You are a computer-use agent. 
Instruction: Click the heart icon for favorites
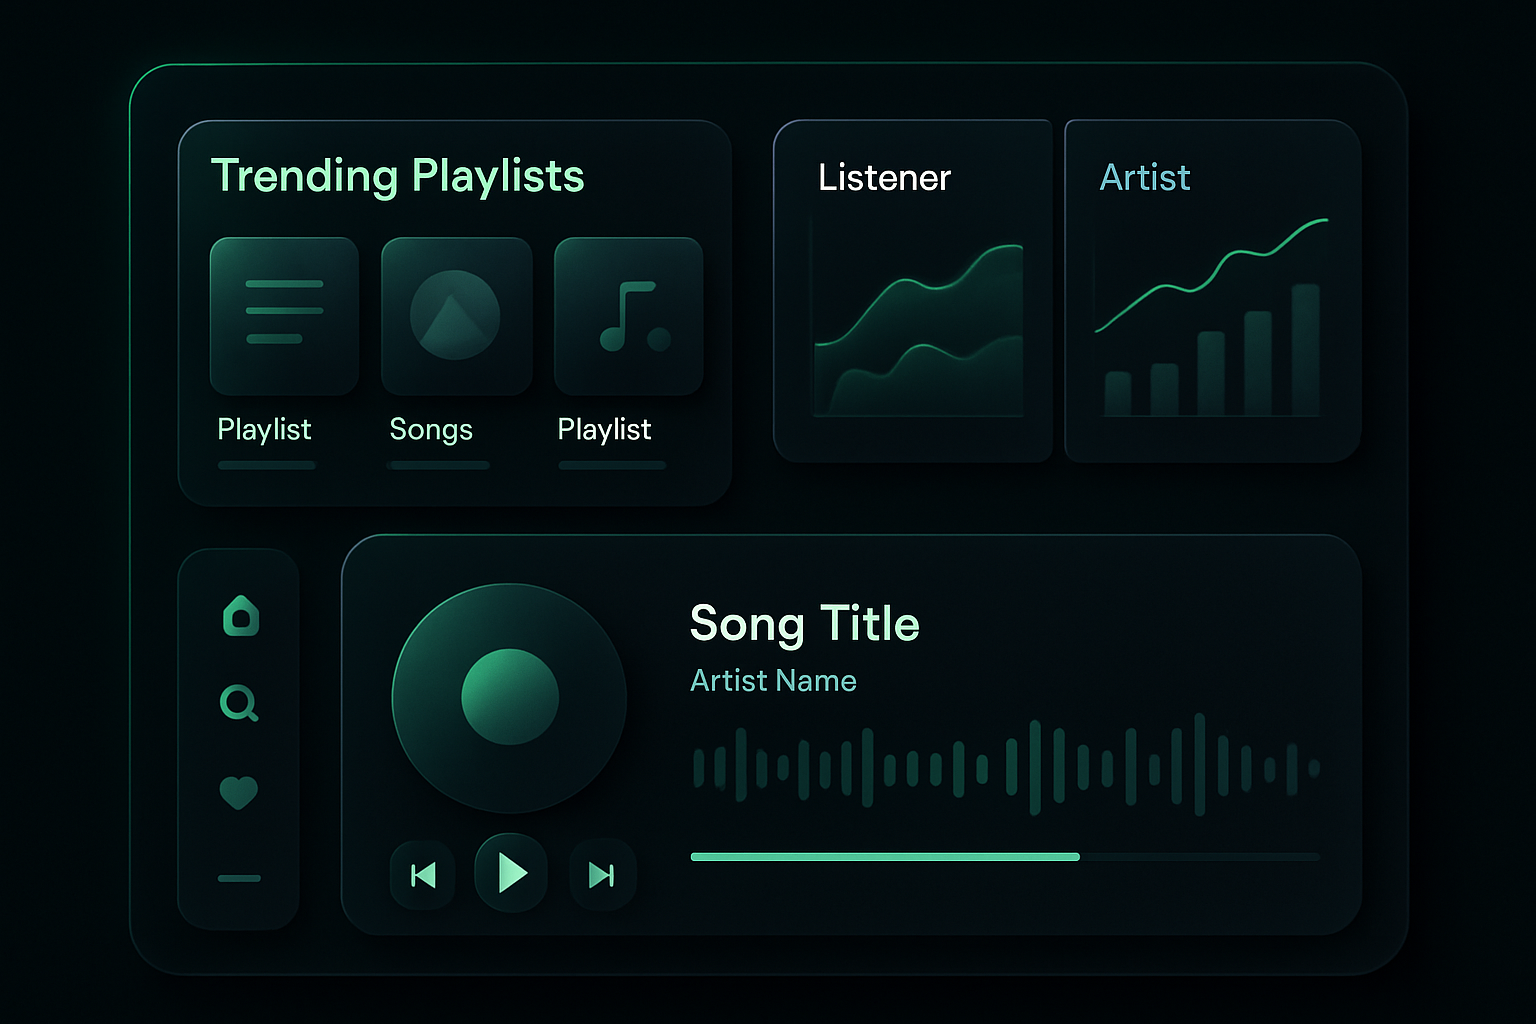pyautogui.click(x=239, y=791)
